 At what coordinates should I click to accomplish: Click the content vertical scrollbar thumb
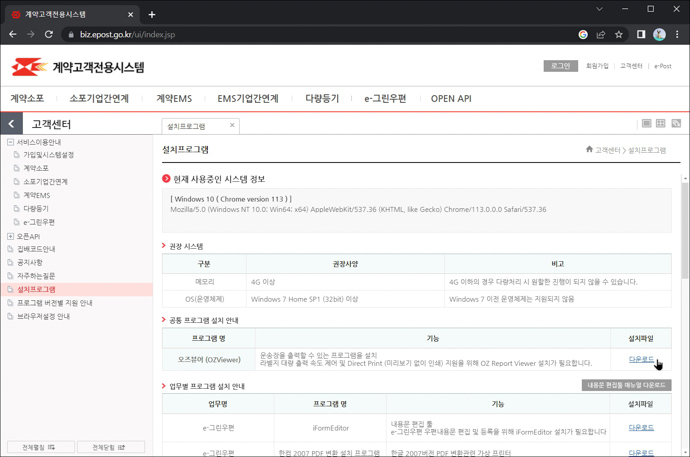(684, 230)
